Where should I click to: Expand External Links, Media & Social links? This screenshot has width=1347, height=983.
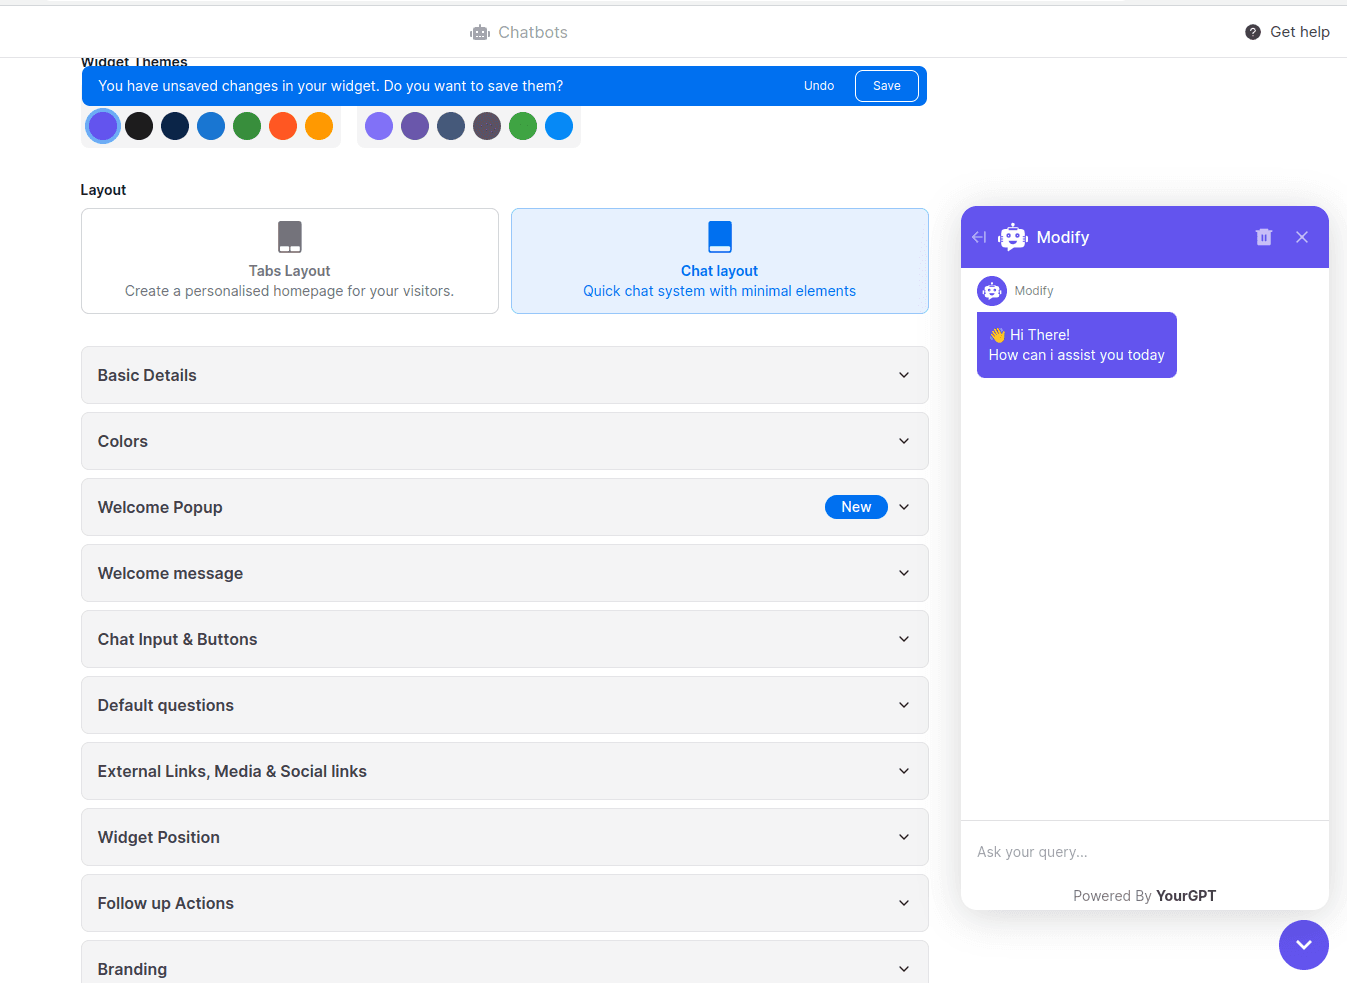505,771
